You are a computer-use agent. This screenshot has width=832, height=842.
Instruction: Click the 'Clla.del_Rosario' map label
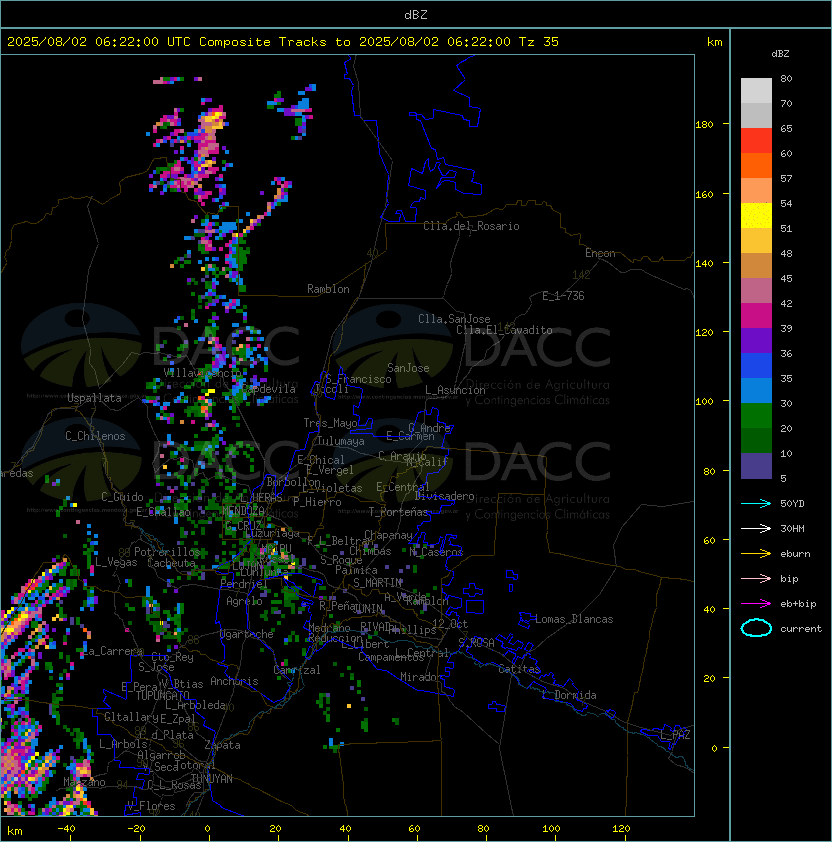471,226
